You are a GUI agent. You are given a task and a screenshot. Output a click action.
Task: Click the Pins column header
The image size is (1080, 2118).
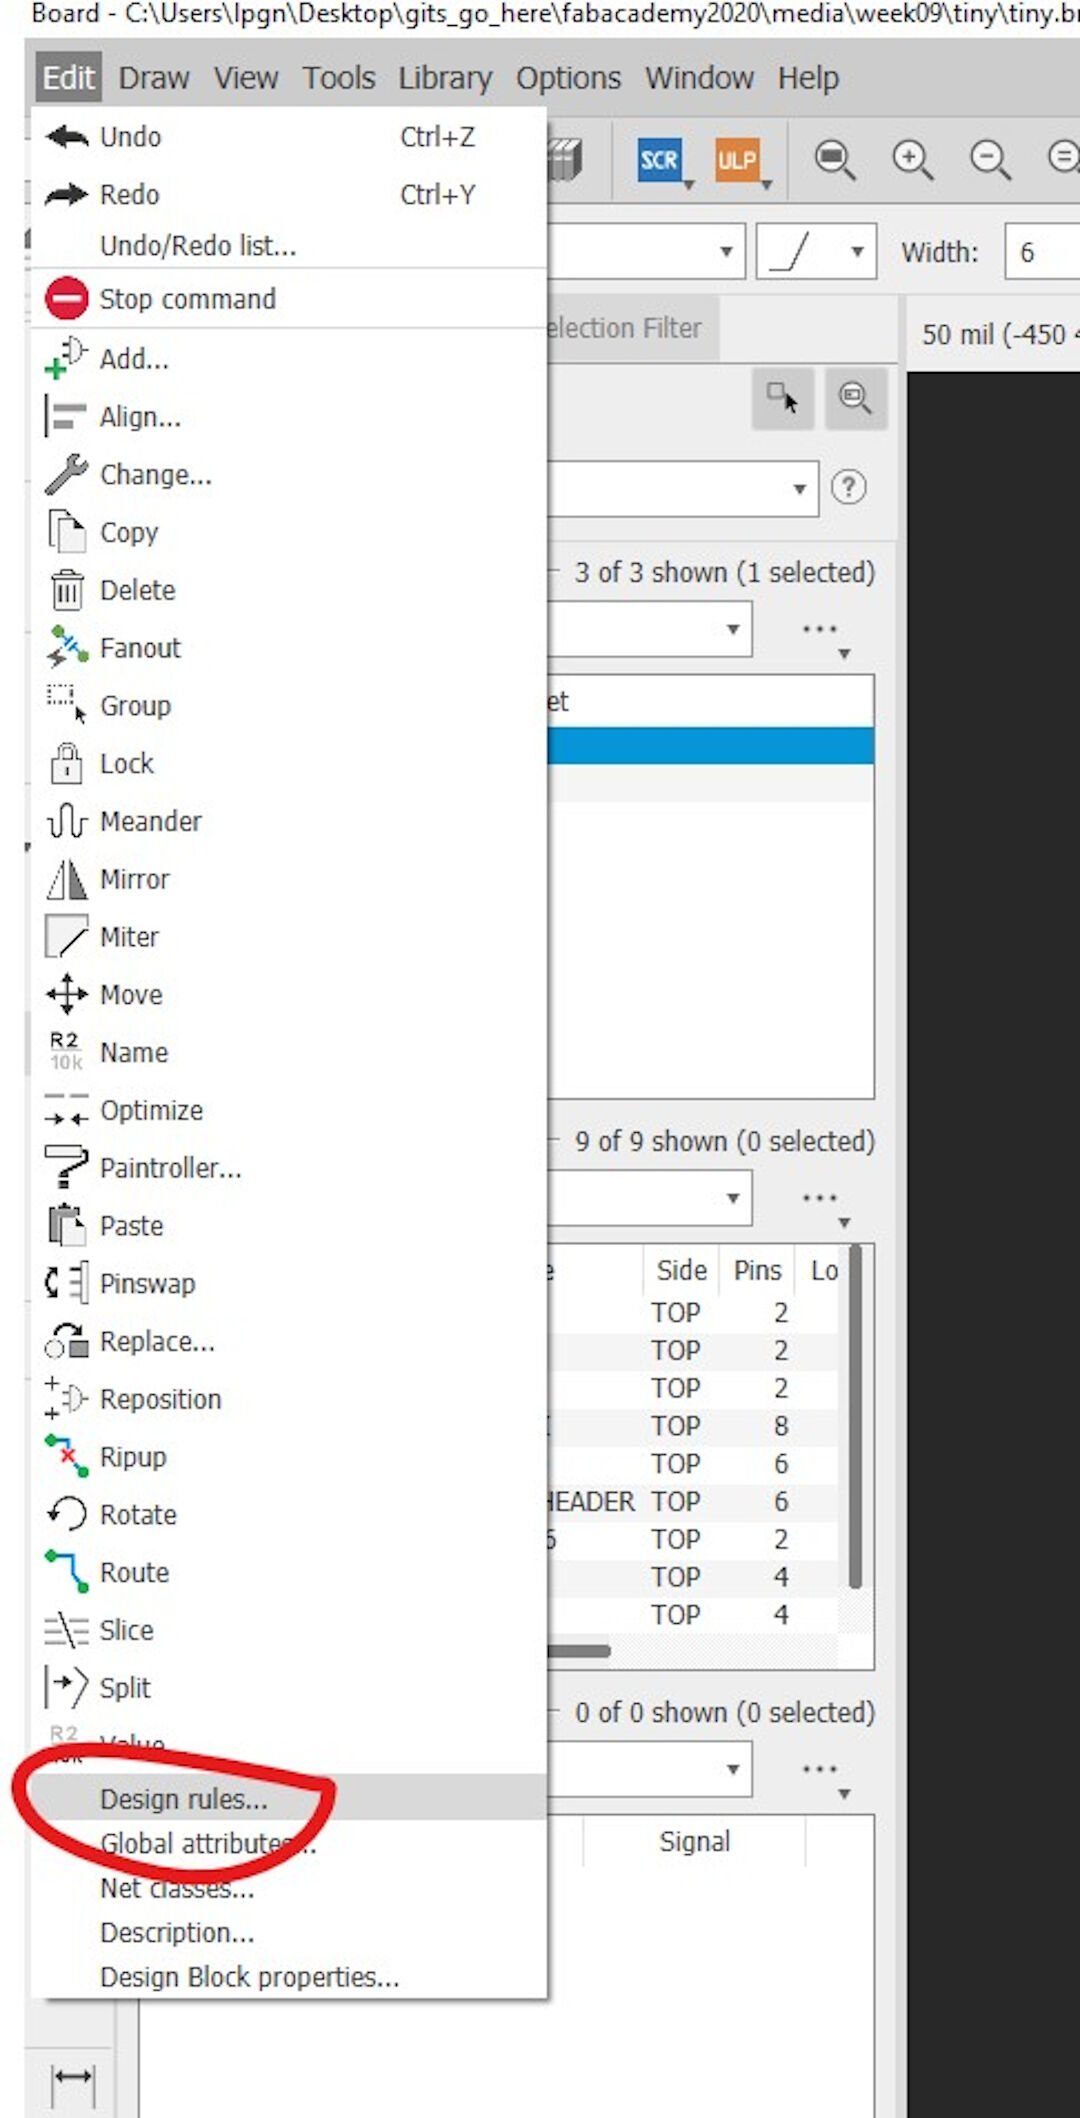[757, 1270]
